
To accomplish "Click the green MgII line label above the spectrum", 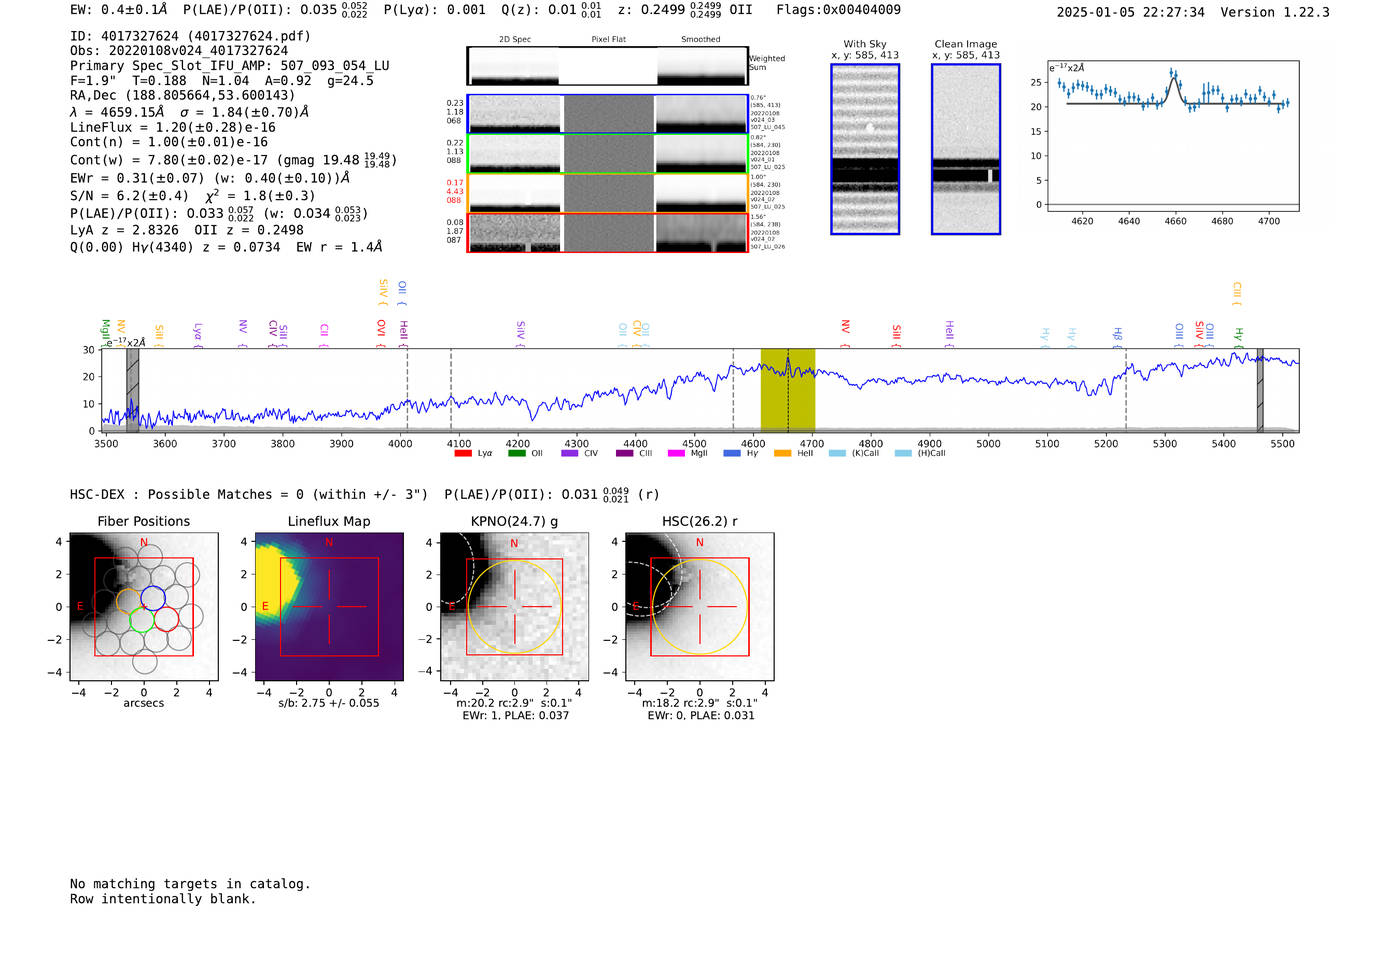I will (105, 331).
